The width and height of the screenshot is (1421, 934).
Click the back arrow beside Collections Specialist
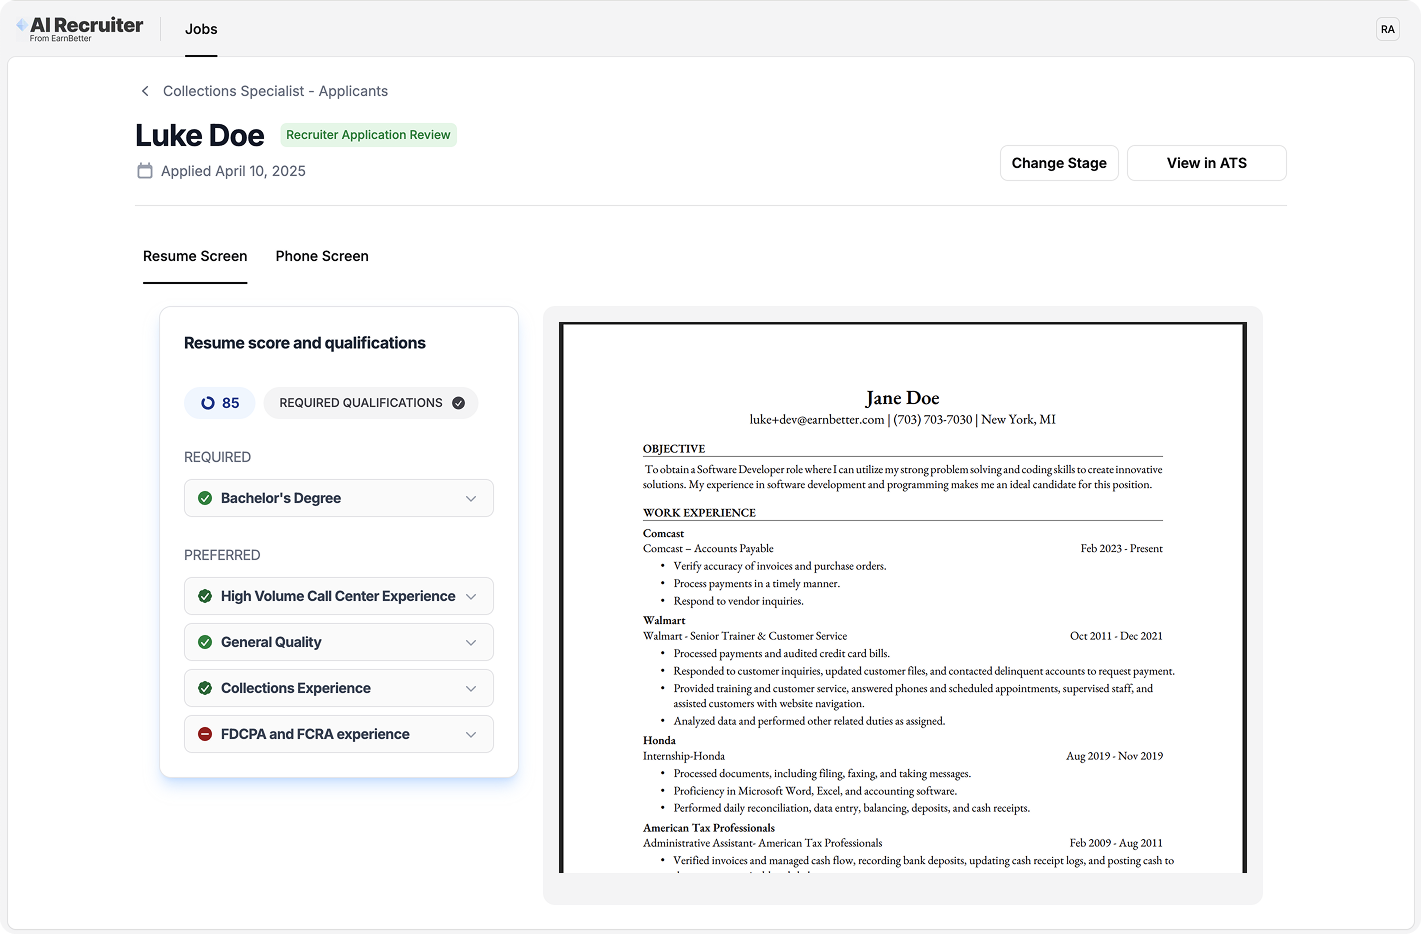tap(145, 91)
